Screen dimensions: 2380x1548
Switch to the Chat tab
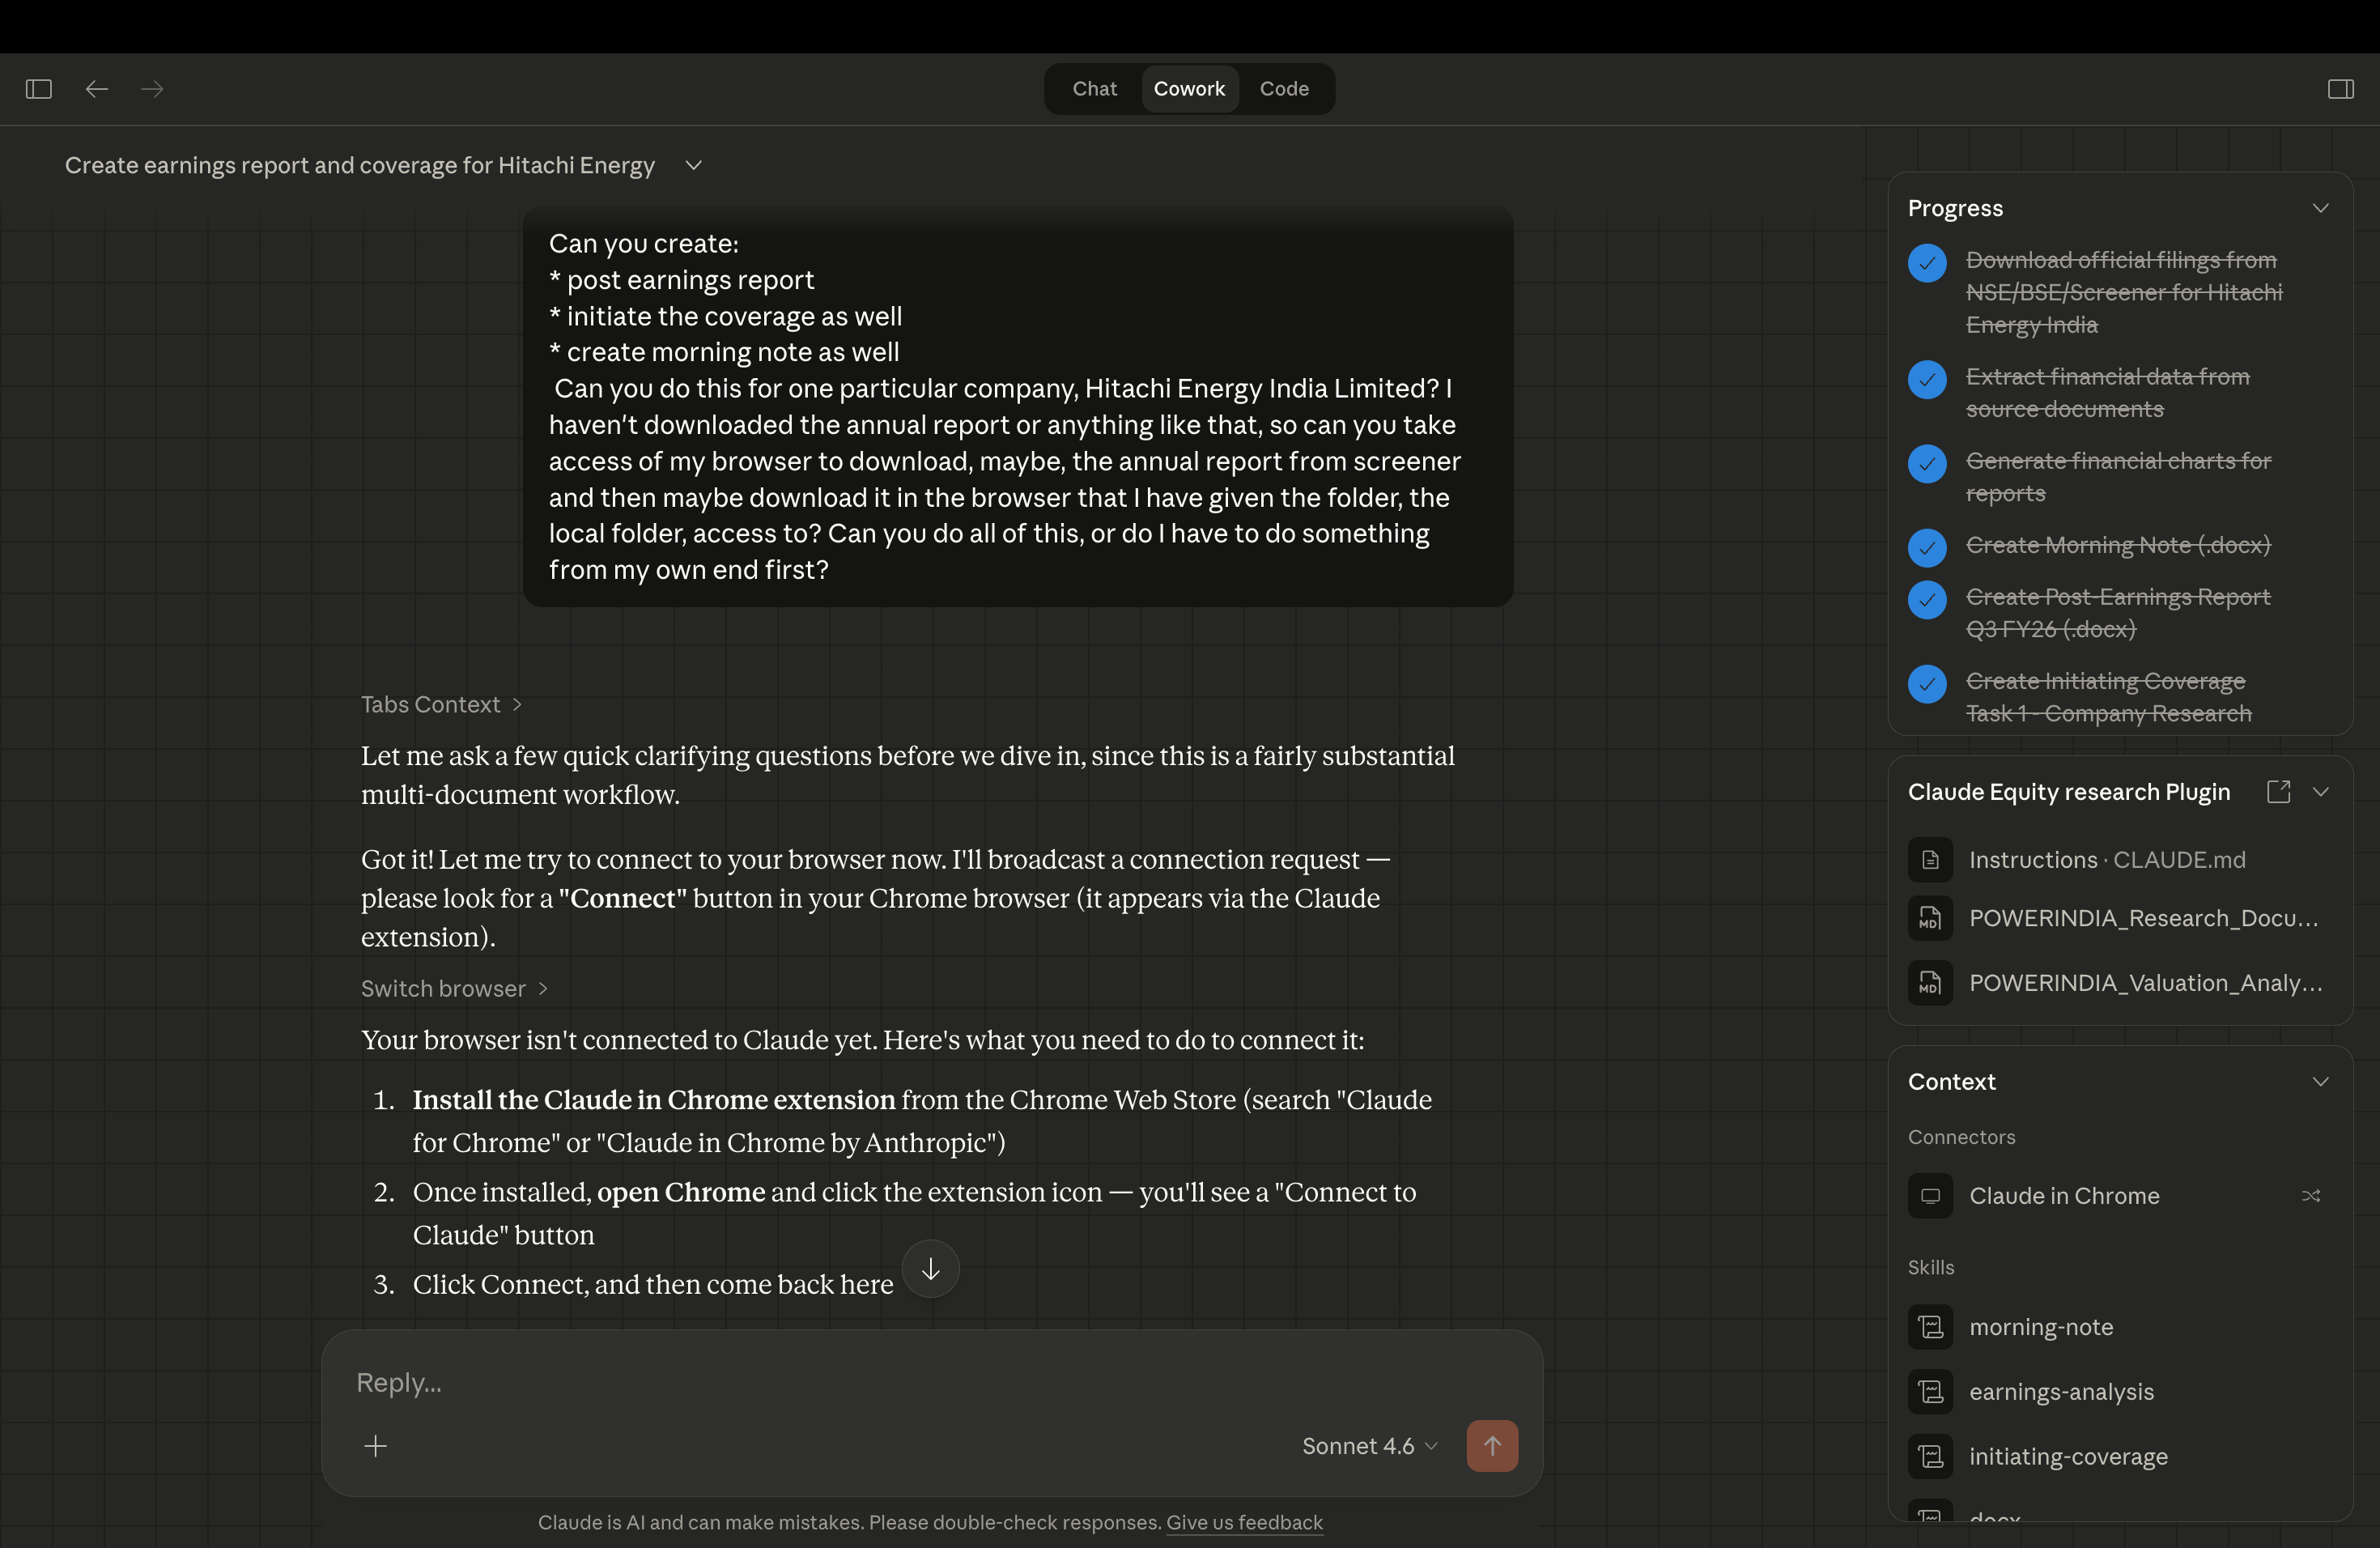(x=1094, y=89)
